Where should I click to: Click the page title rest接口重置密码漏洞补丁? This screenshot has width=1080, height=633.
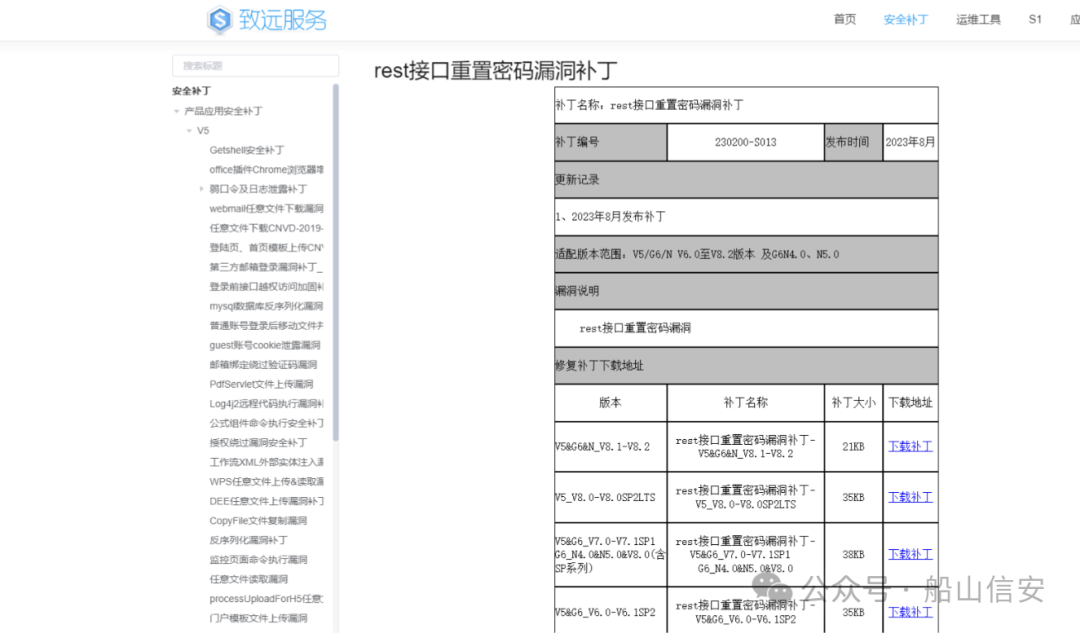(x=495, y=70)
